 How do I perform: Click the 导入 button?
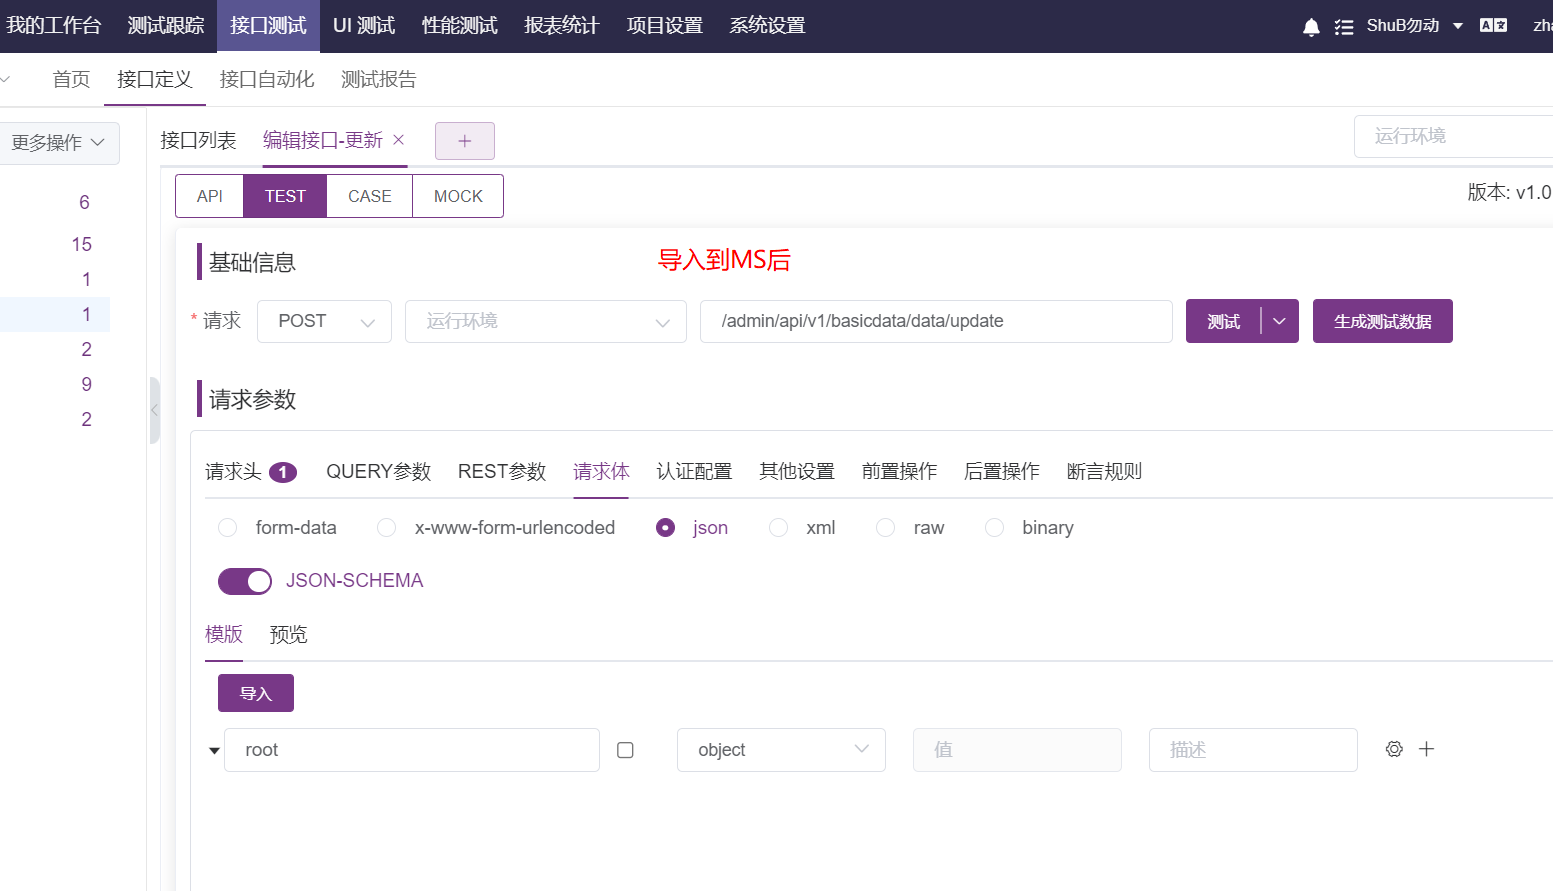(255, 692)
